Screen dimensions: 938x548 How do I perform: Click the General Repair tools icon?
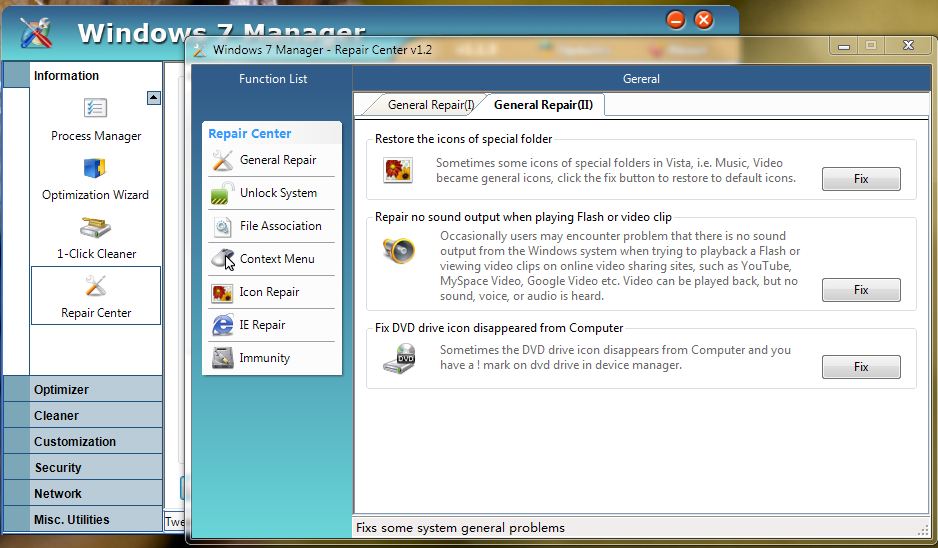point(223,160)
